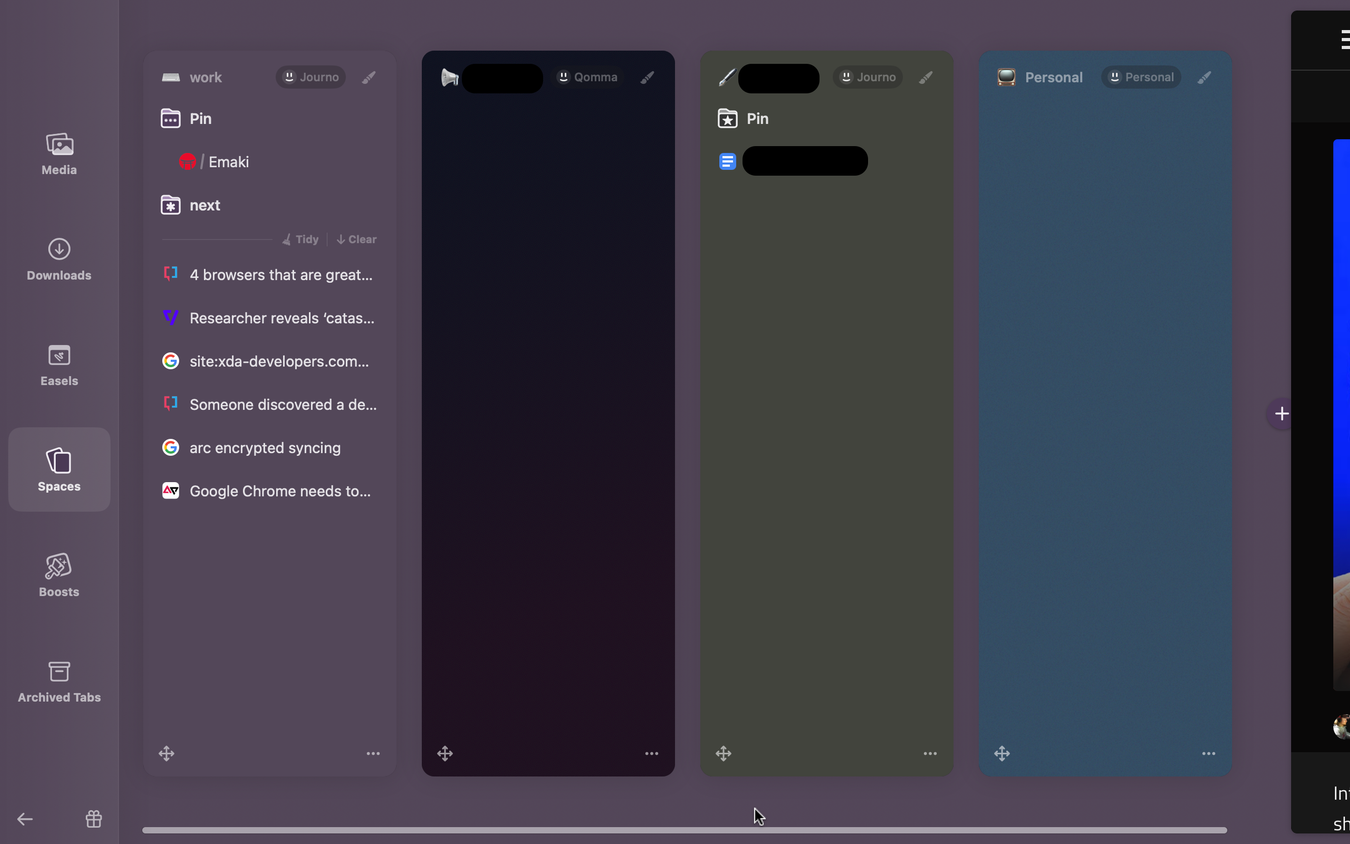Open the more options menu on Personal space

tap(1208, 753)
